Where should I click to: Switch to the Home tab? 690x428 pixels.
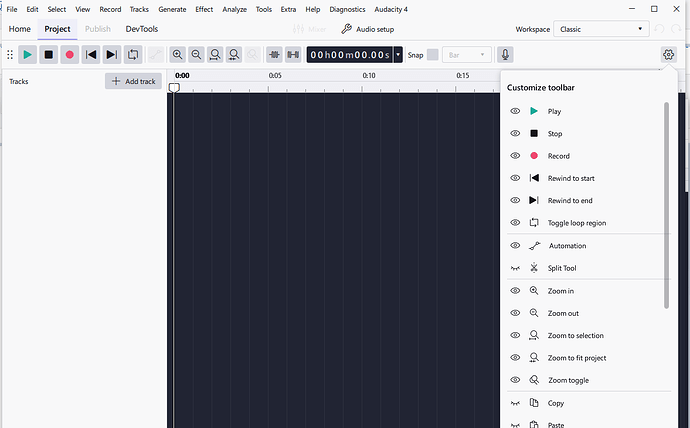pyautogui.click(x=20, y=30)
